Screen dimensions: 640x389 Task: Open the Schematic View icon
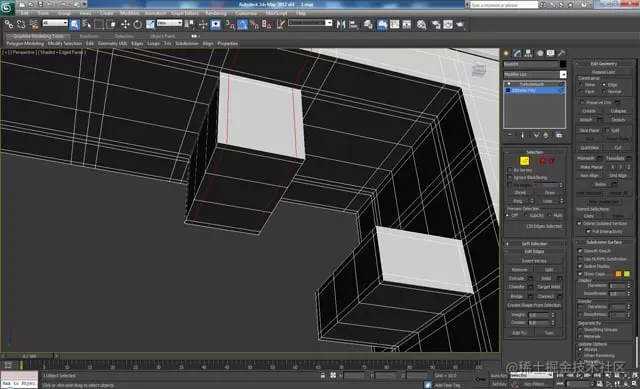[x=407, y=24]
